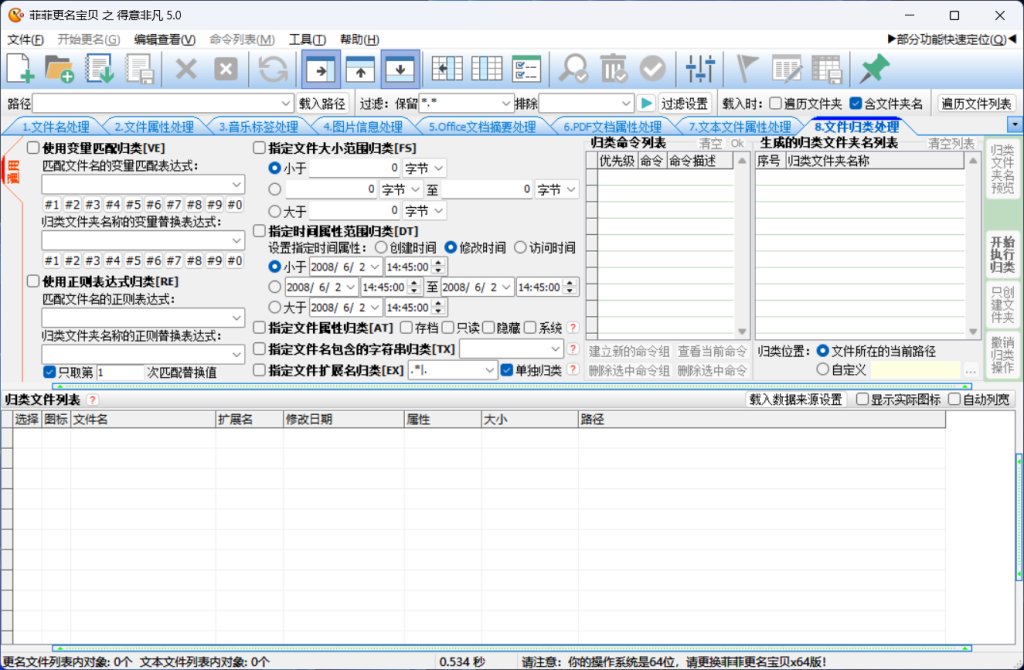Click the checklist toolbar icon
Viewport: 1024px width, 670px height.
tap(526, 68)
